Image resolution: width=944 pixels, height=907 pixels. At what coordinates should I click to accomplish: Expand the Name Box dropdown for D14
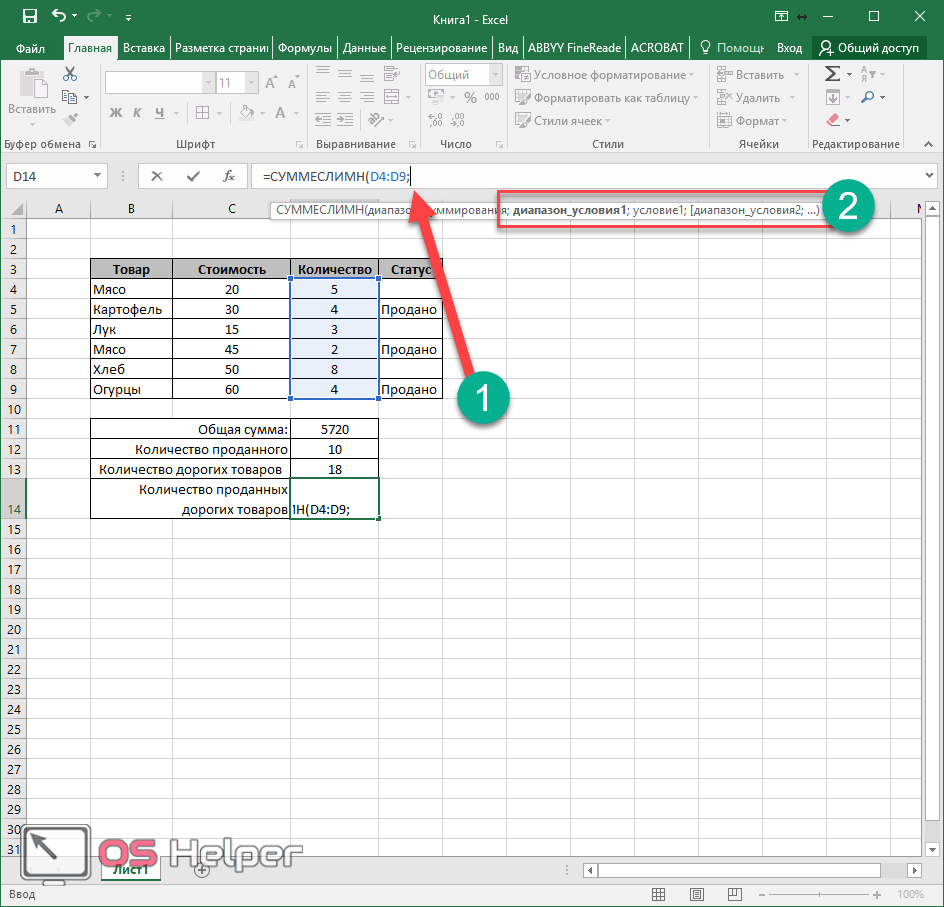(98, 176)
